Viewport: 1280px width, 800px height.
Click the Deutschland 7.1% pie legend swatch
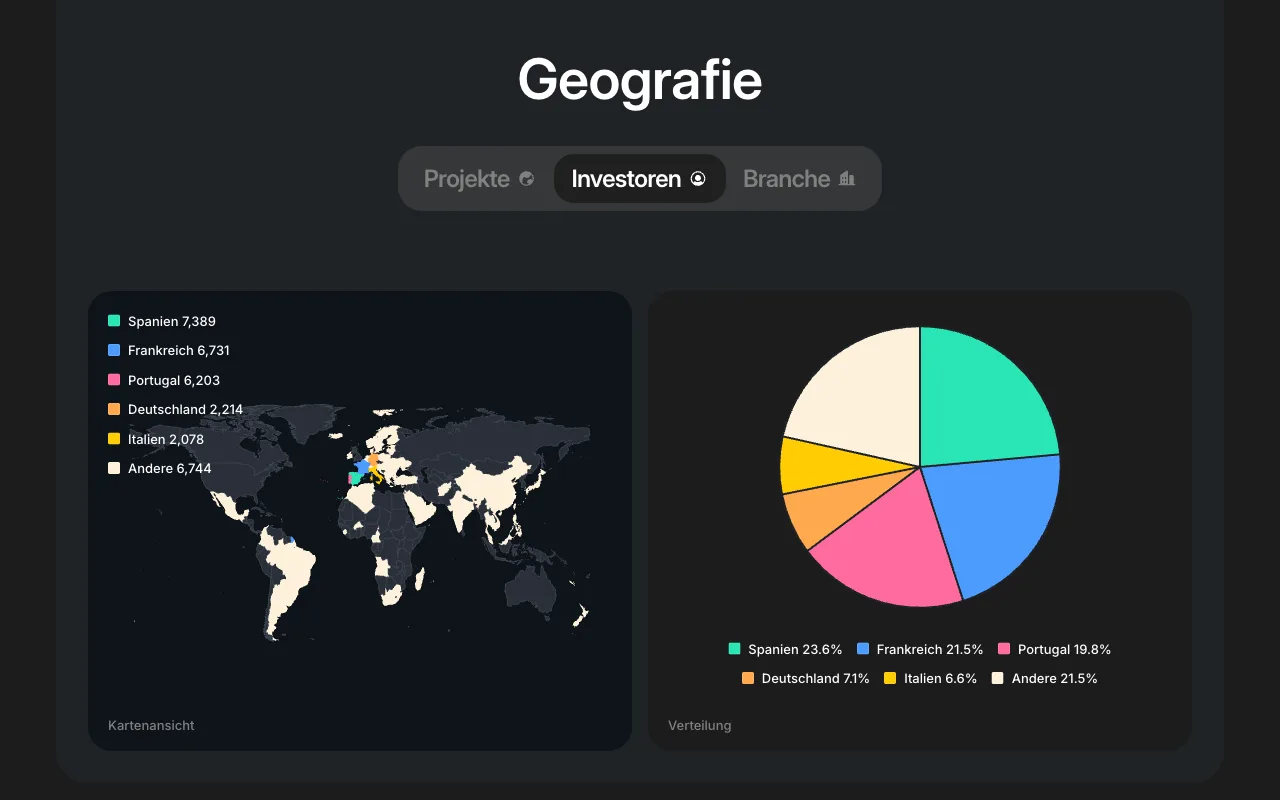pos(748,678)
